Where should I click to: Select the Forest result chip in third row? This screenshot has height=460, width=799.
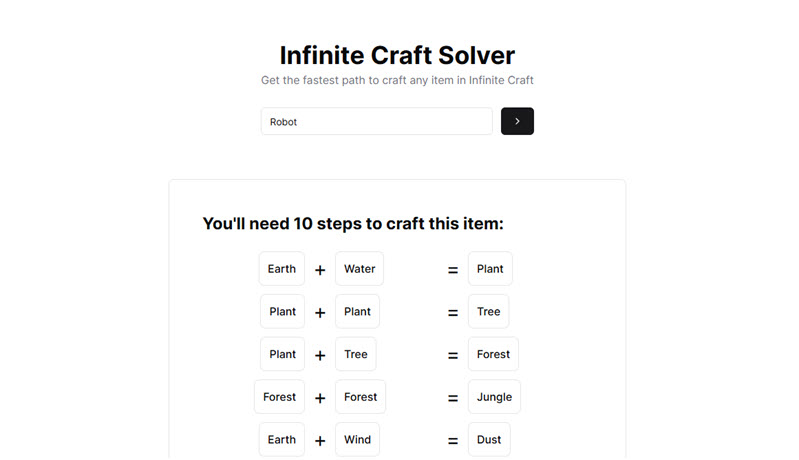tap(493, 354)
